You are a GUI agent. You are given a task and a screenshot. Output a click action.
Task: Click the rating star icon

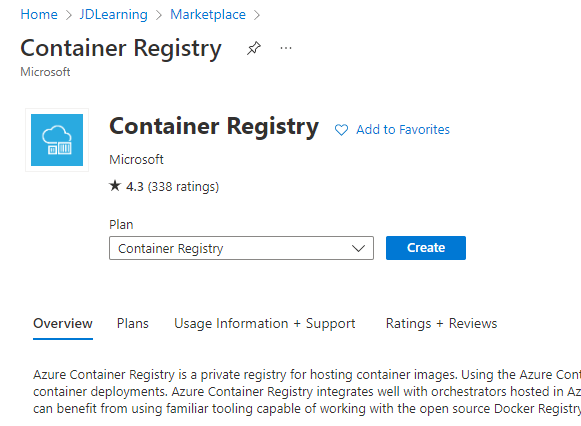pyautogui.click(x=115, y=186)
